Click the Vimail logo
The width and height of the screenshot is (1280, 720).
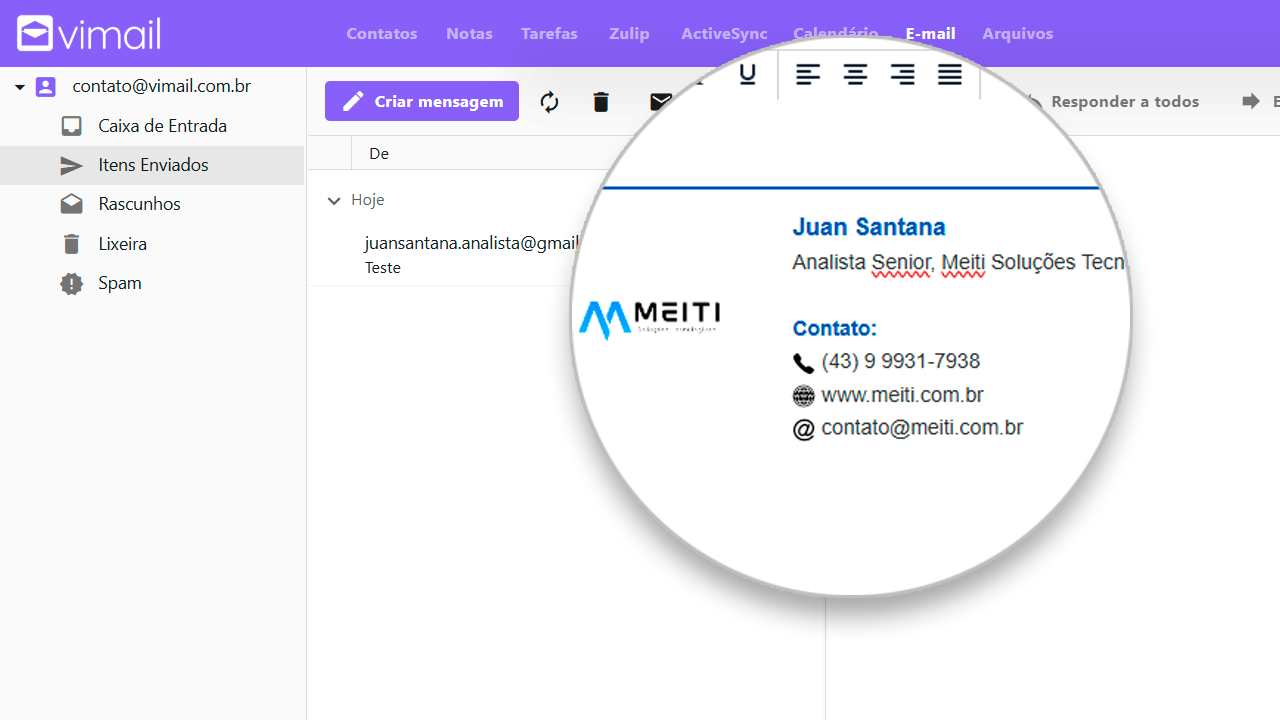(89, 34)
